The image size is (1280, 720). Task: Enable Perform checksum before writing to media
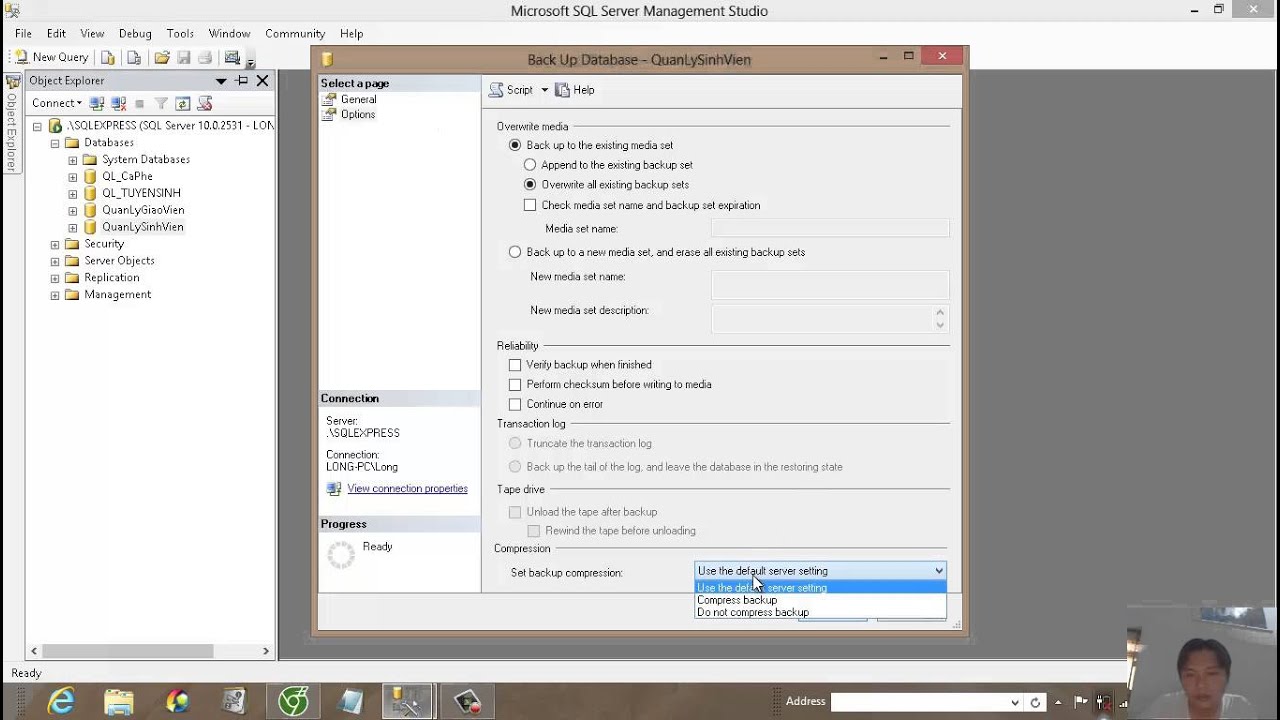tap(515, 384)
